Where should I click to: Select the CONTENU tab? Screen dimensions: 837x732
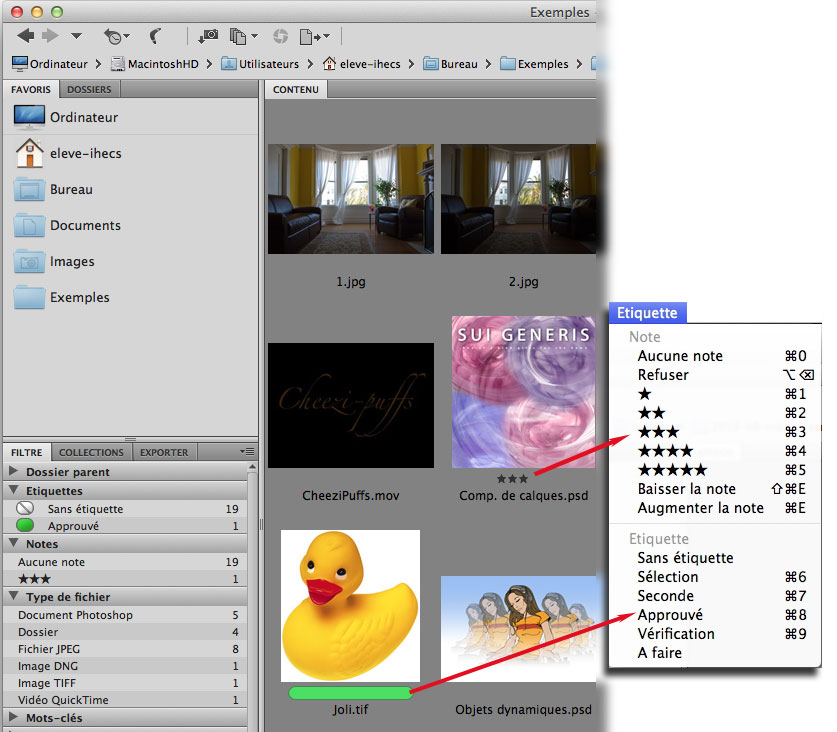click(296, 89)
